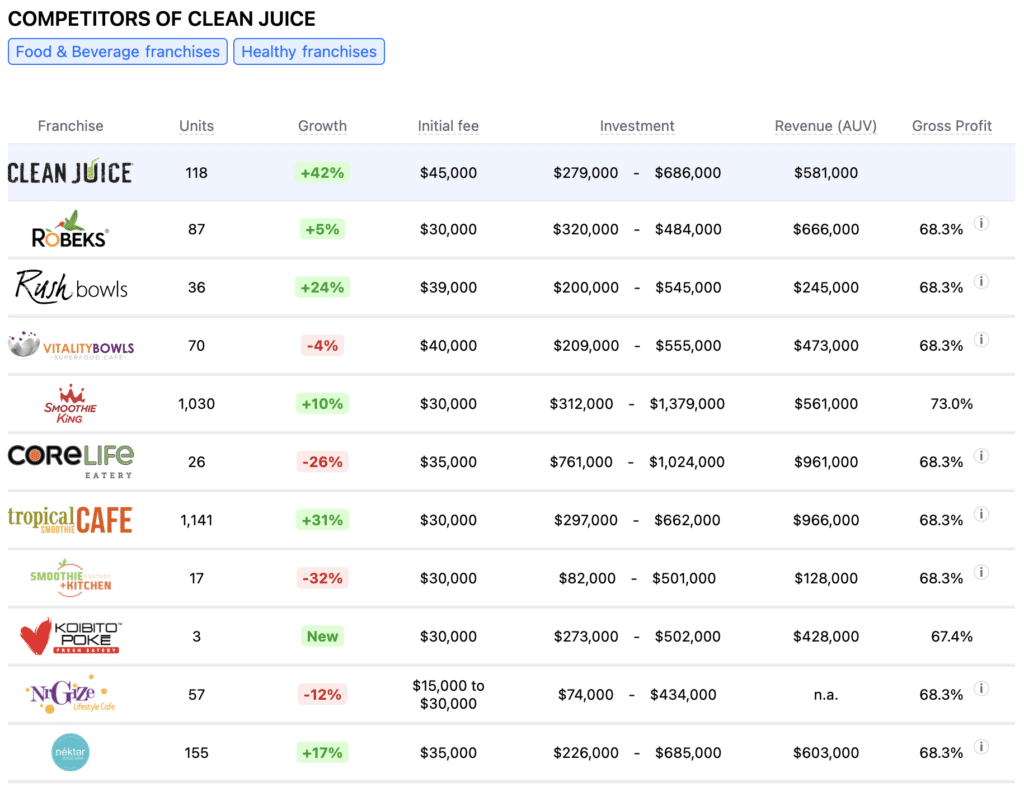The width and height of the screenshot is (1024, 792).
Task: Click the +42% growth badge
Action: point(323,172)
